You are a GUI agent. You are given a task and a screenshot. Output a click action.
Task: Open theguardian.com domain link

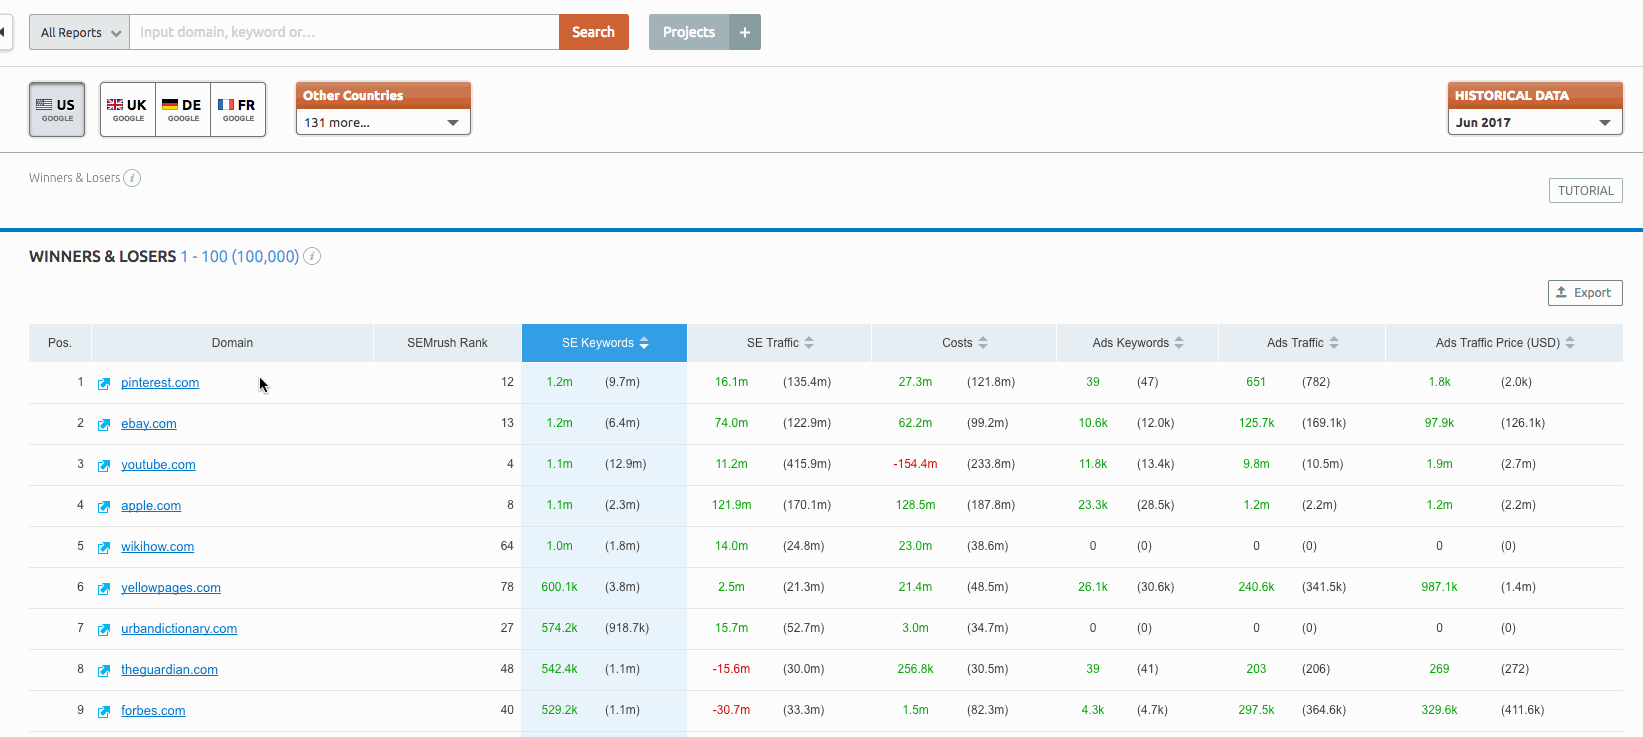pos(169,670)
